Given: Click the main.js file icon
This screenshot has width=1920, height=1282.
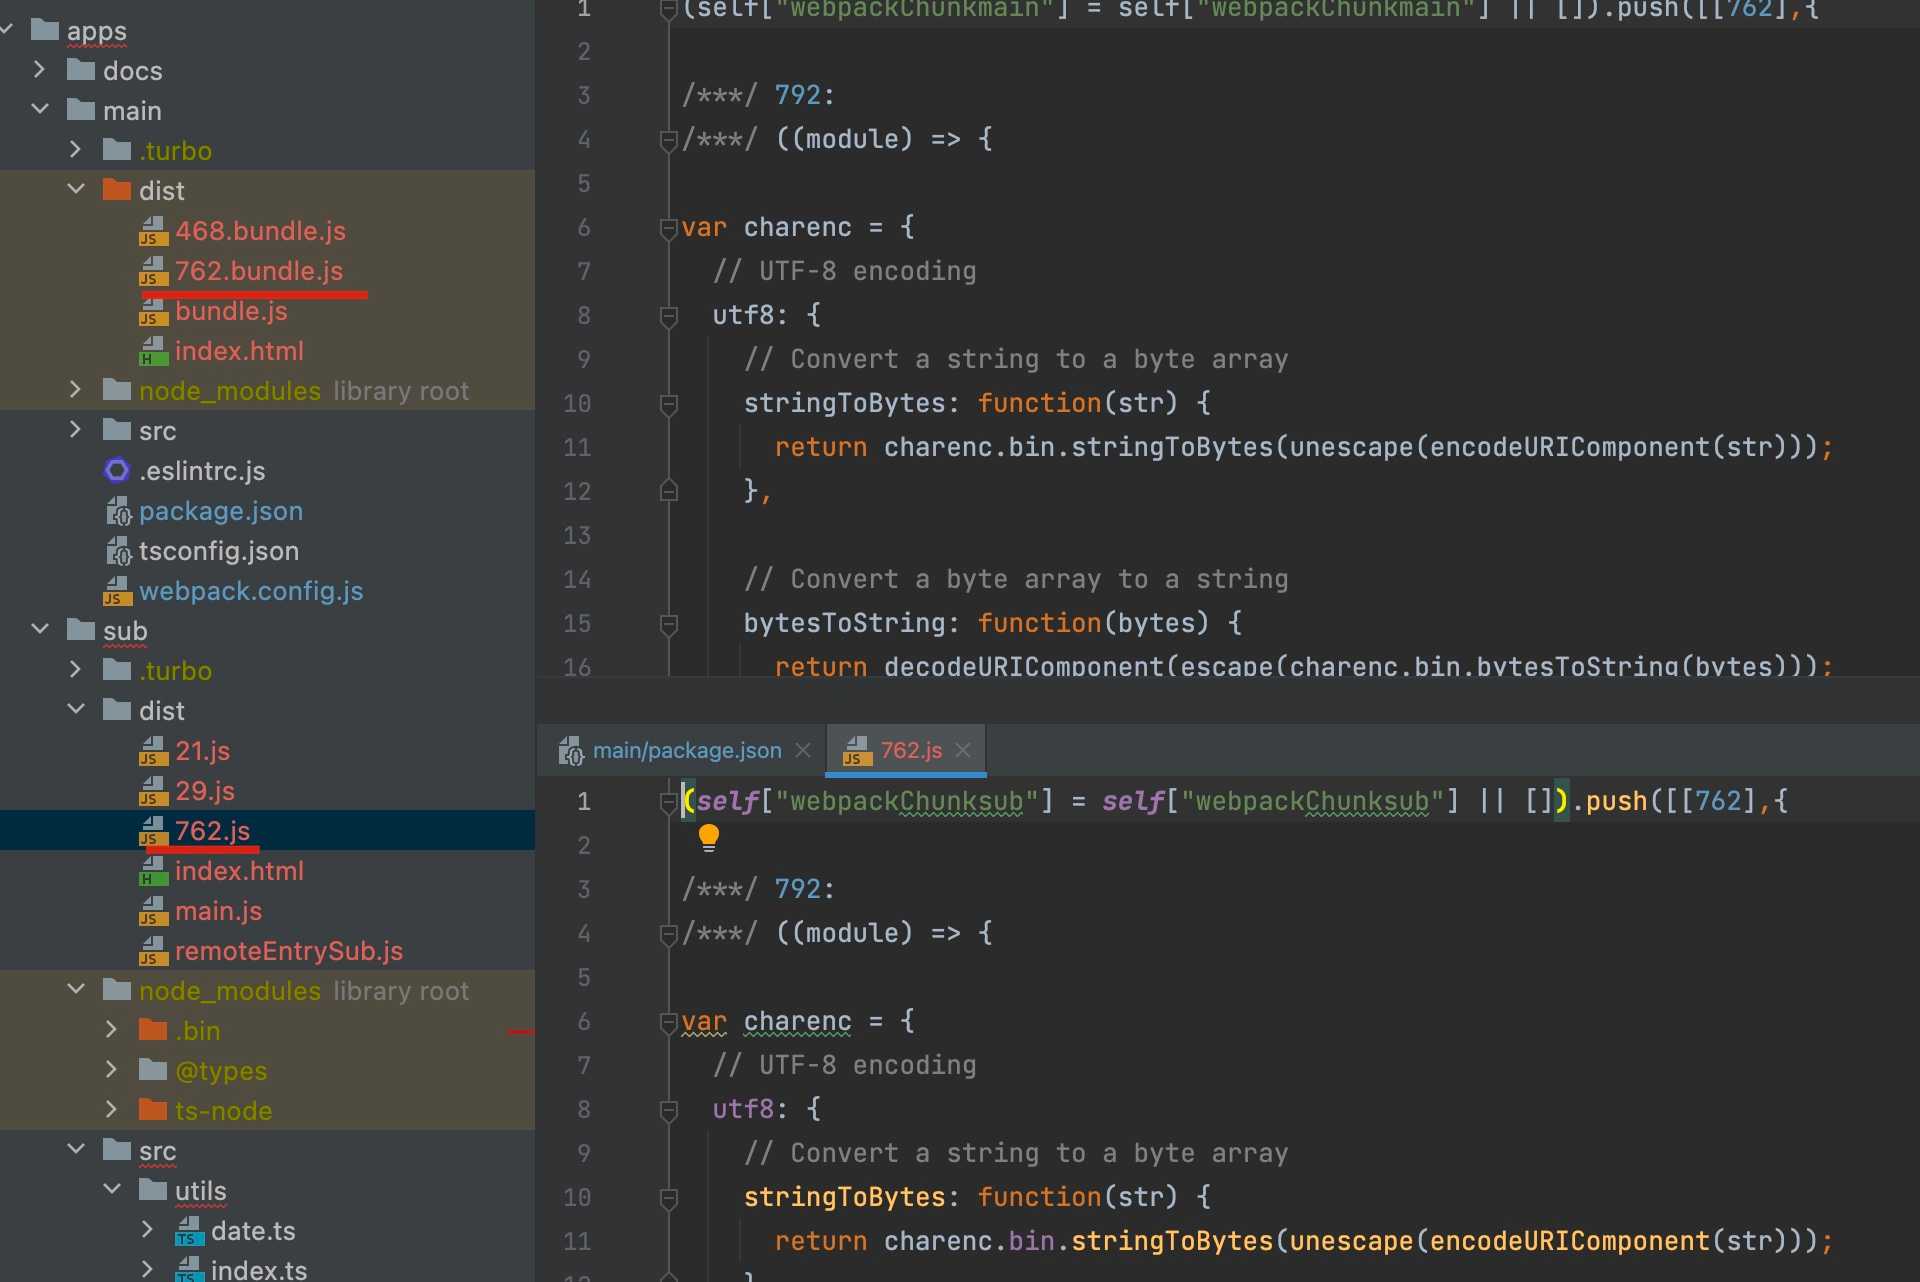Looking at the screenshot, I should (x=153, y=911).
